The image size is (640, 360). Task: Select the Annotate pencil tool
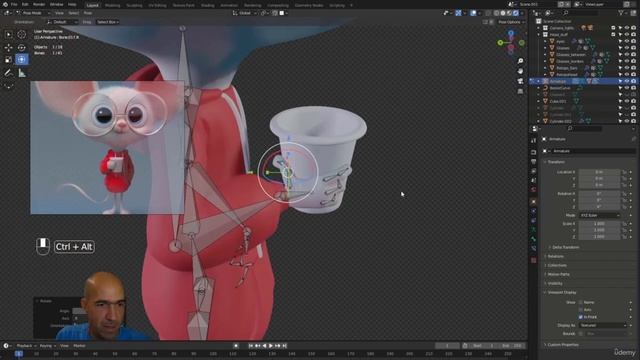[9, 73]
